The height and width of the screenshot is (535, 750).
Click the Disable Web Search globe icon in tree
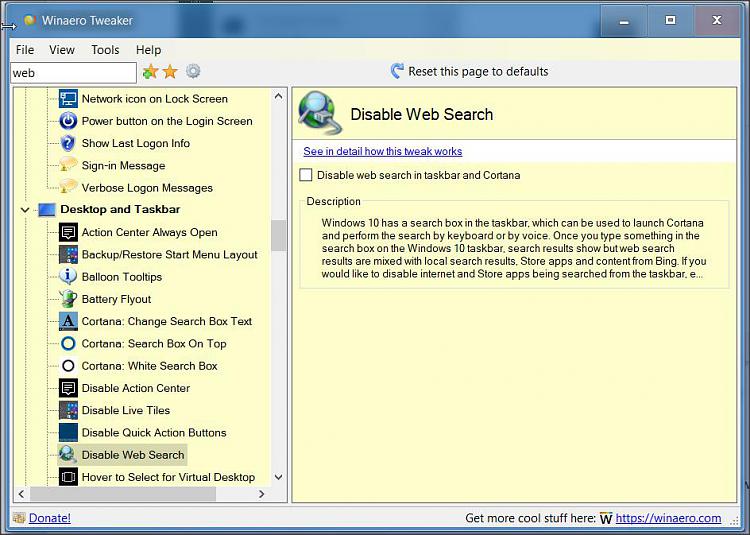point(68,455)
